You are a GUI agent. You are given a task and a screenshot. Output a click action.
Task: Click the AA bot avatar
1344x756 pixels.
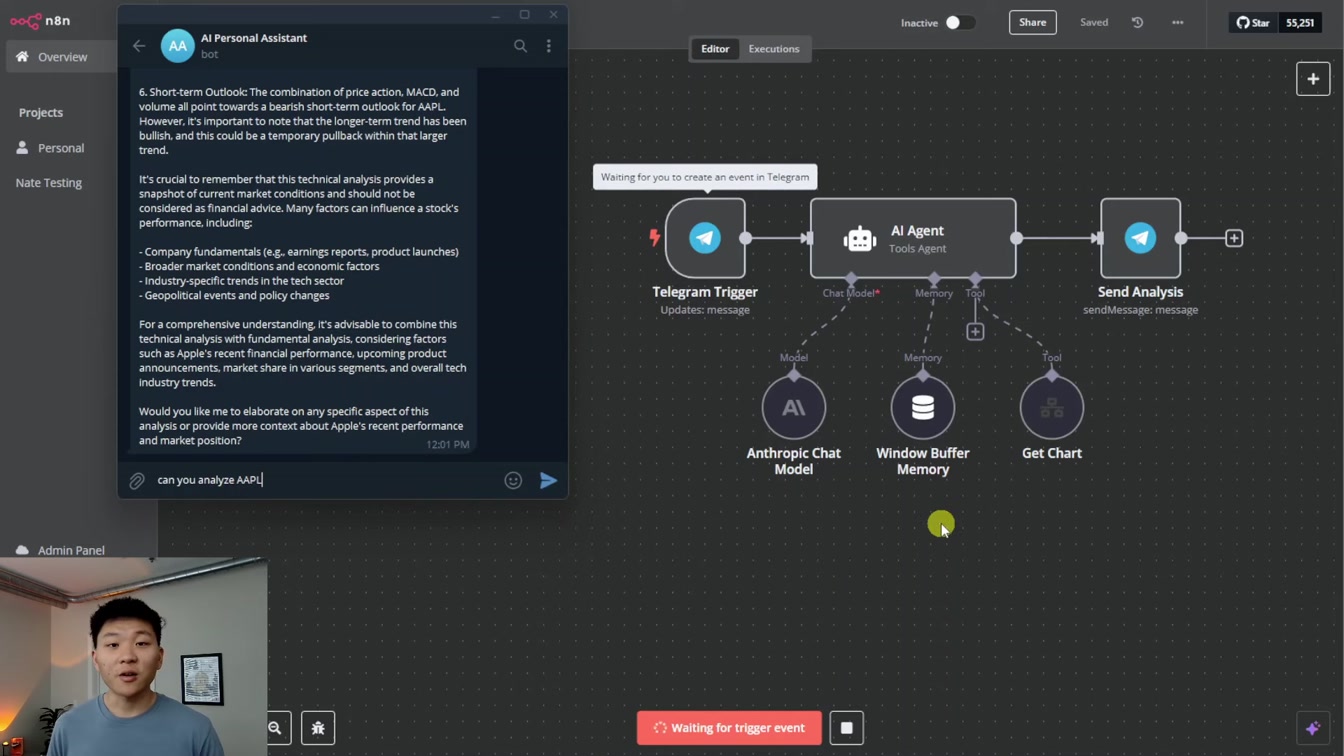click(177, 46)
